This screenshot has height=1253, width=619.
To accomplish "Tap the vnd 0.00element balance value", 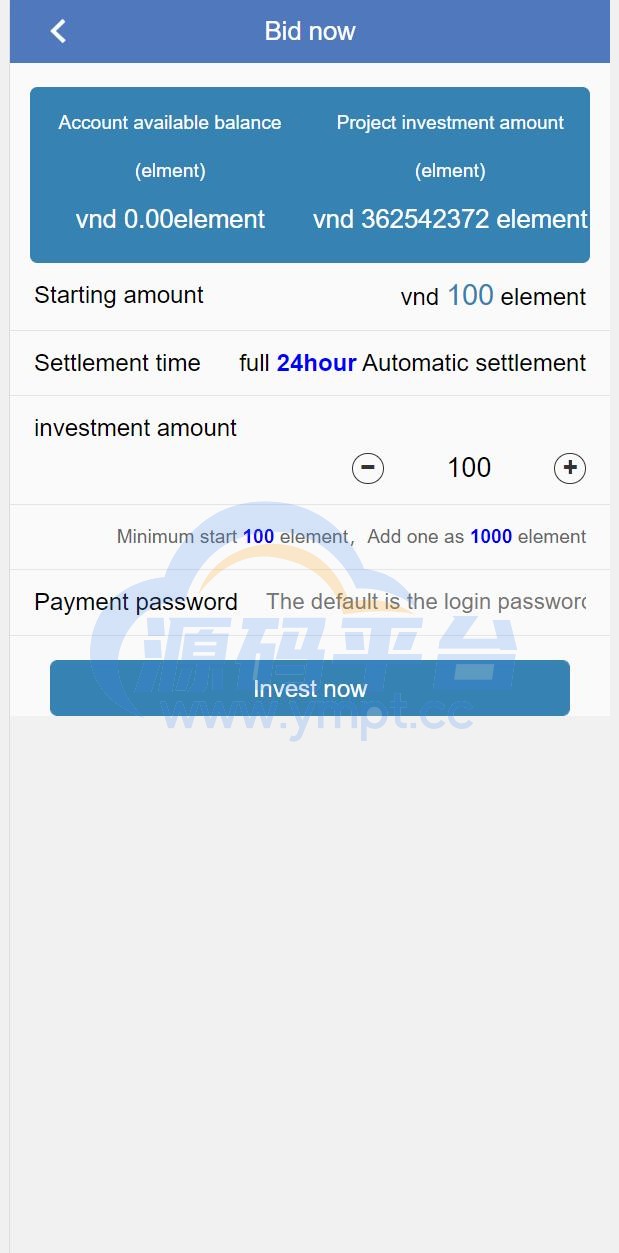I will pyautogui.click(x=170, y=219).
